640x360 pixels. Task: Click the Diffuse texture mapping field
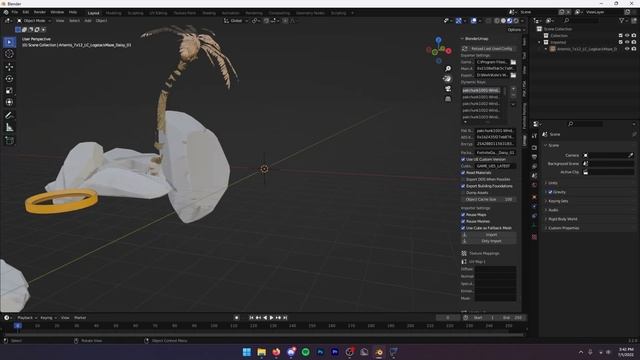(x=496, y=269)
